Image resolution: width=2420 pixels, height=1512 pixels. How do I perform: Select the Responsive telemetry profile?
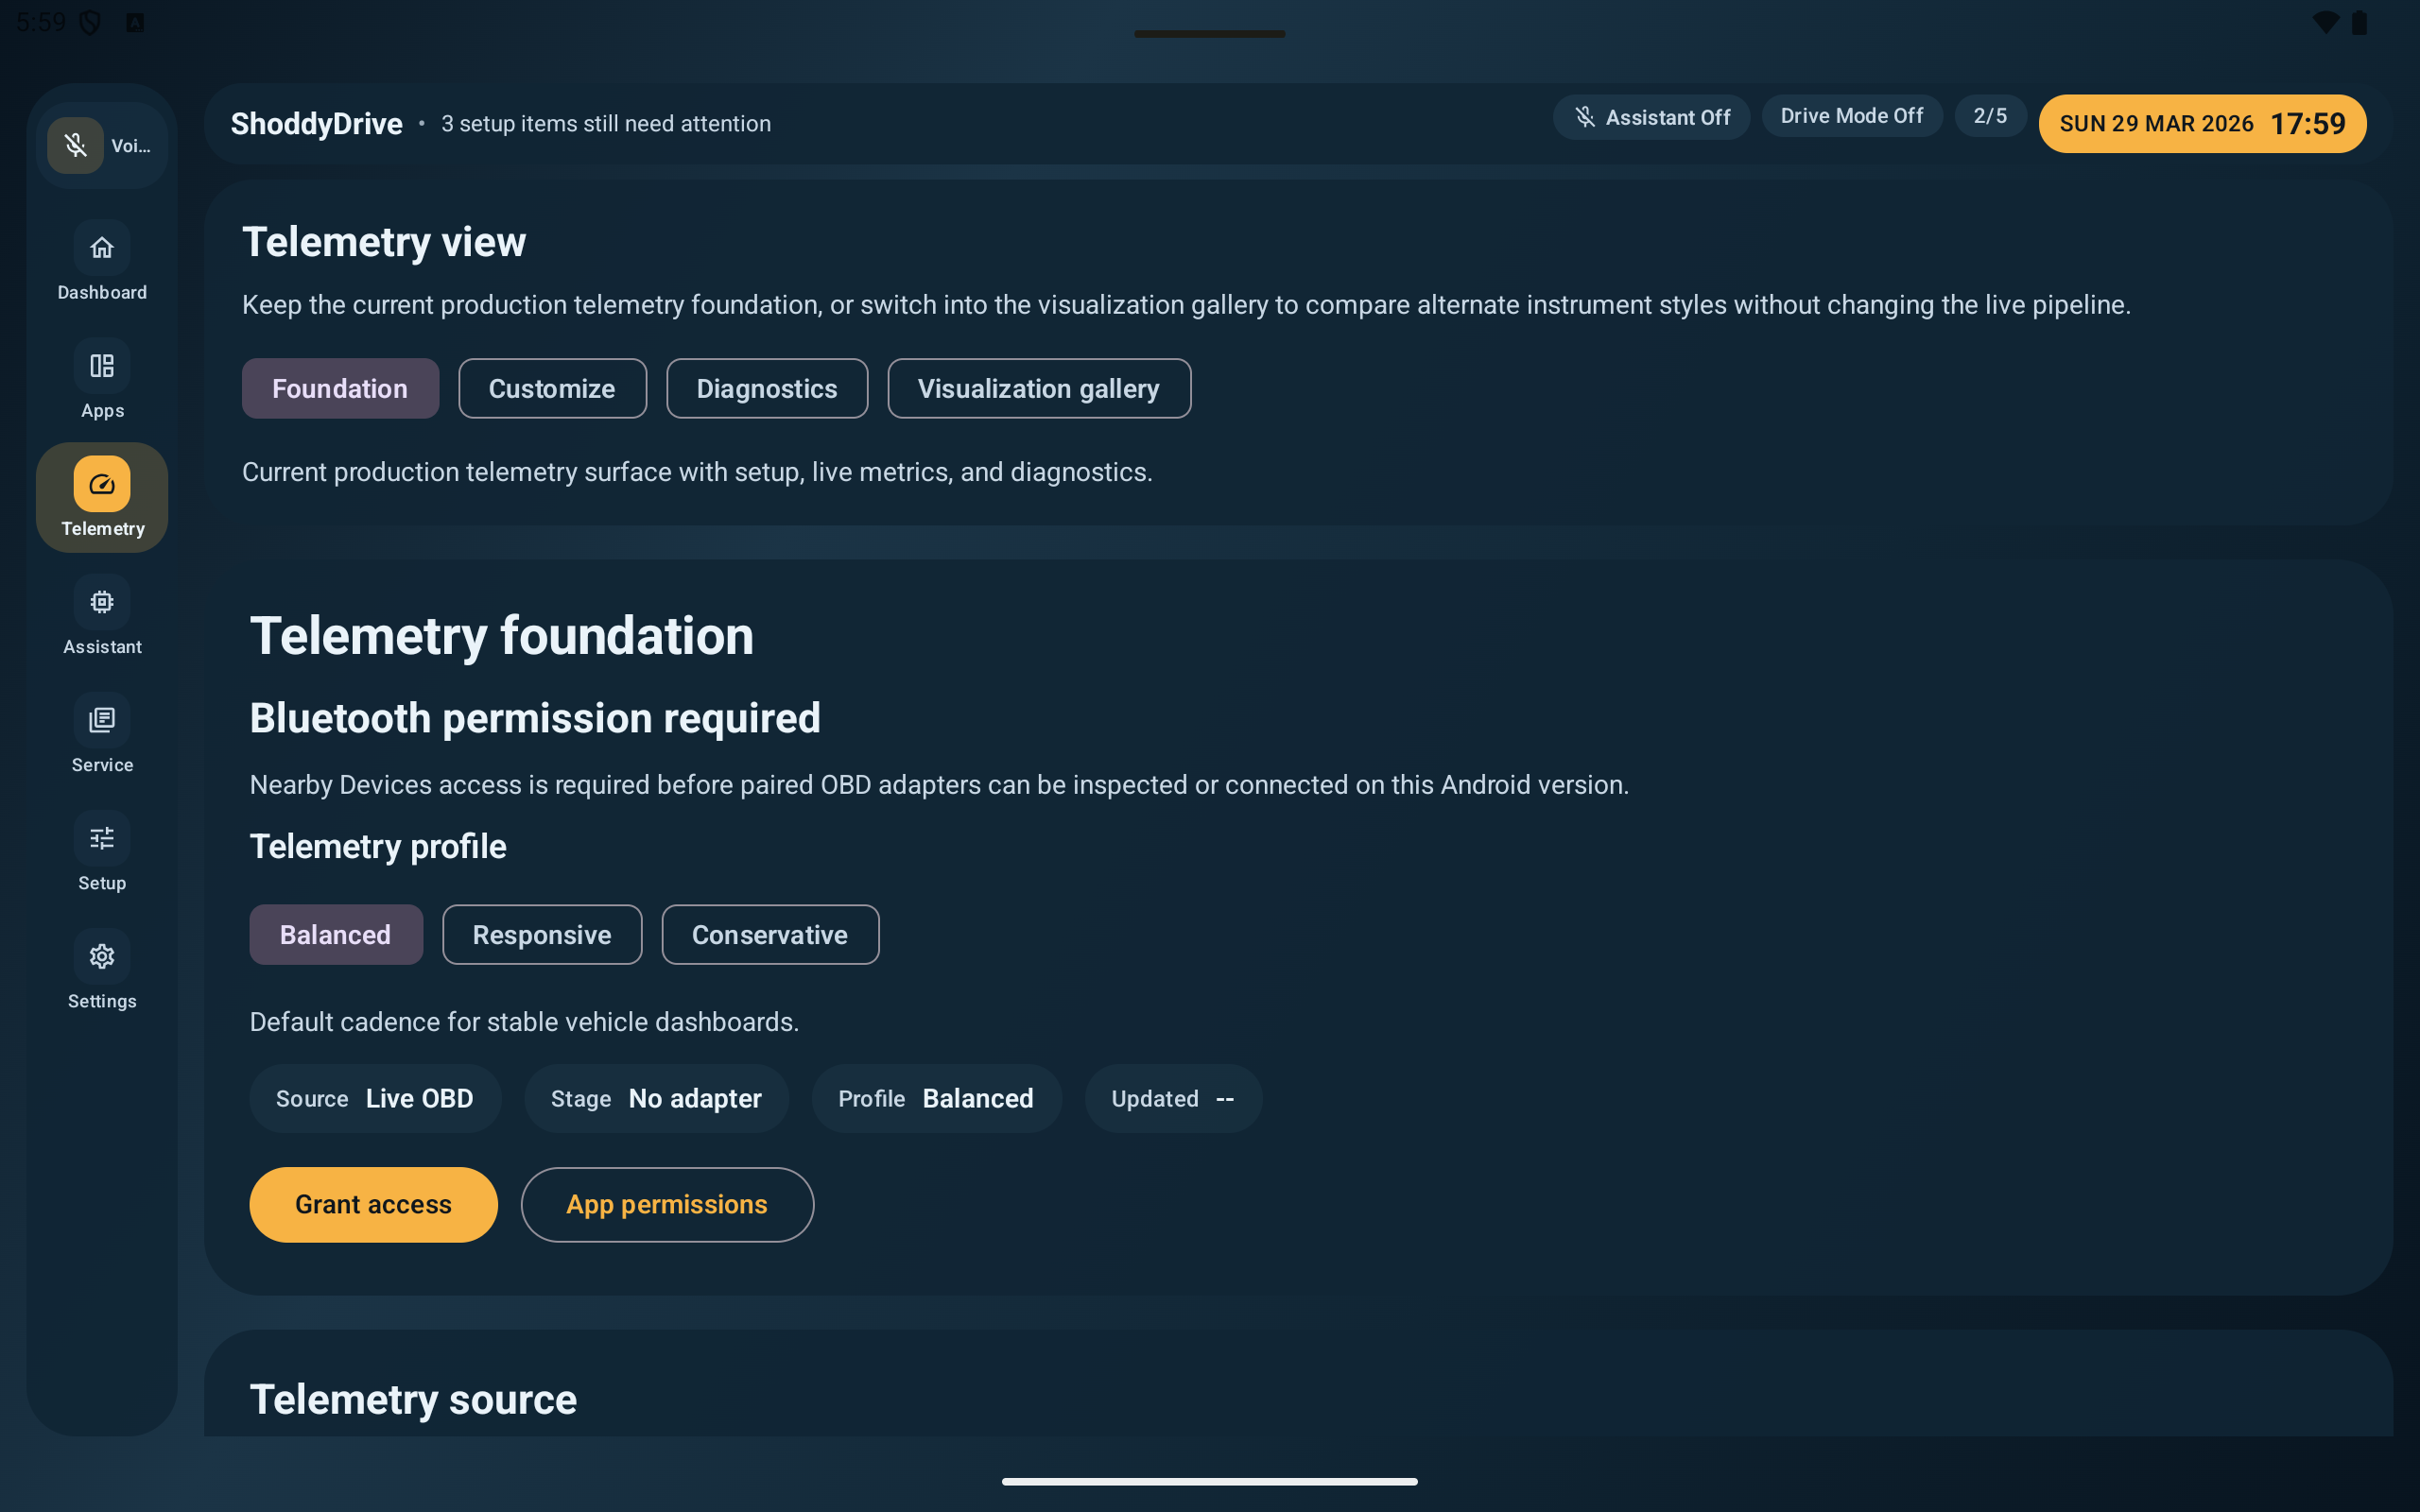tap(542, 935)
